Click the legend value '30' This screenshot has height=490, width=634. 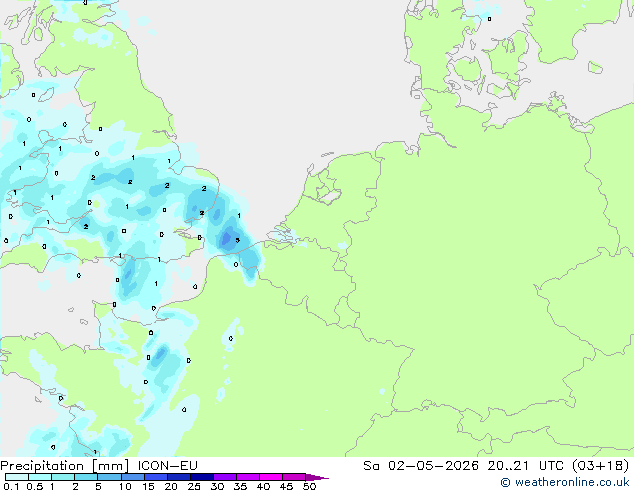[x=217, y=486]
